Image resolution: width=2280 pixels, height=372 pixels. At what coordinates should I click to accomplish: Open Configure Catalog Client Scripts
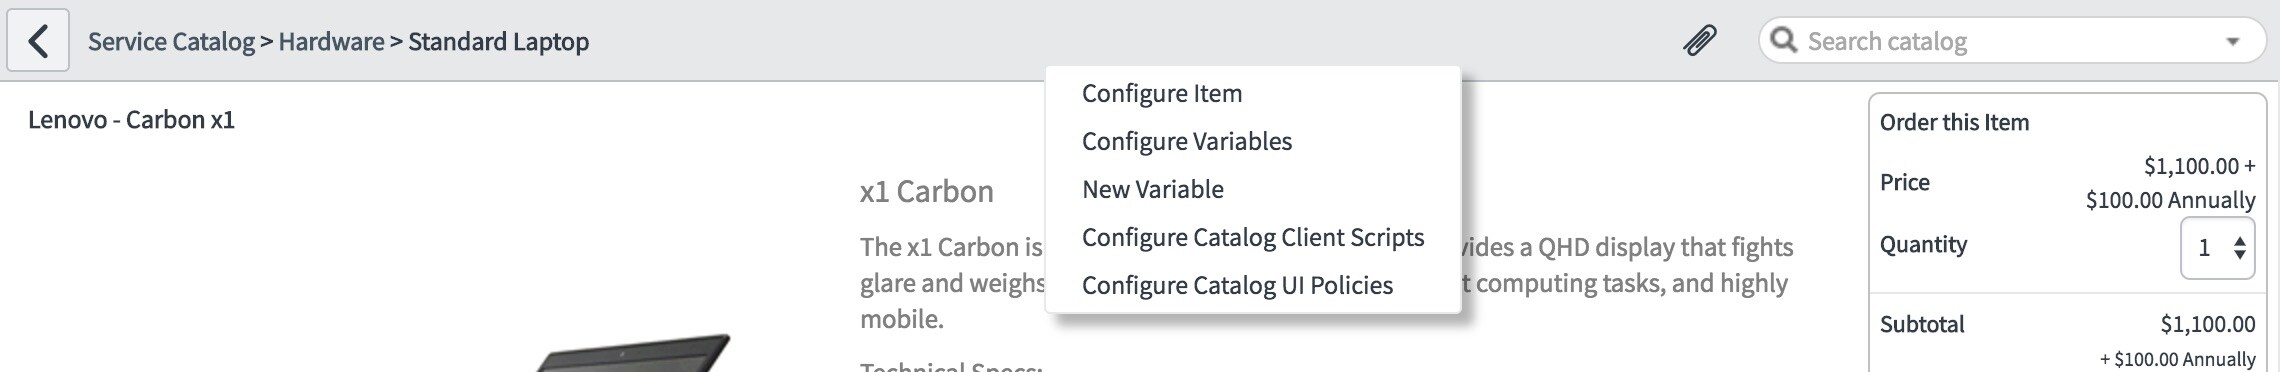coord(1253,237)
